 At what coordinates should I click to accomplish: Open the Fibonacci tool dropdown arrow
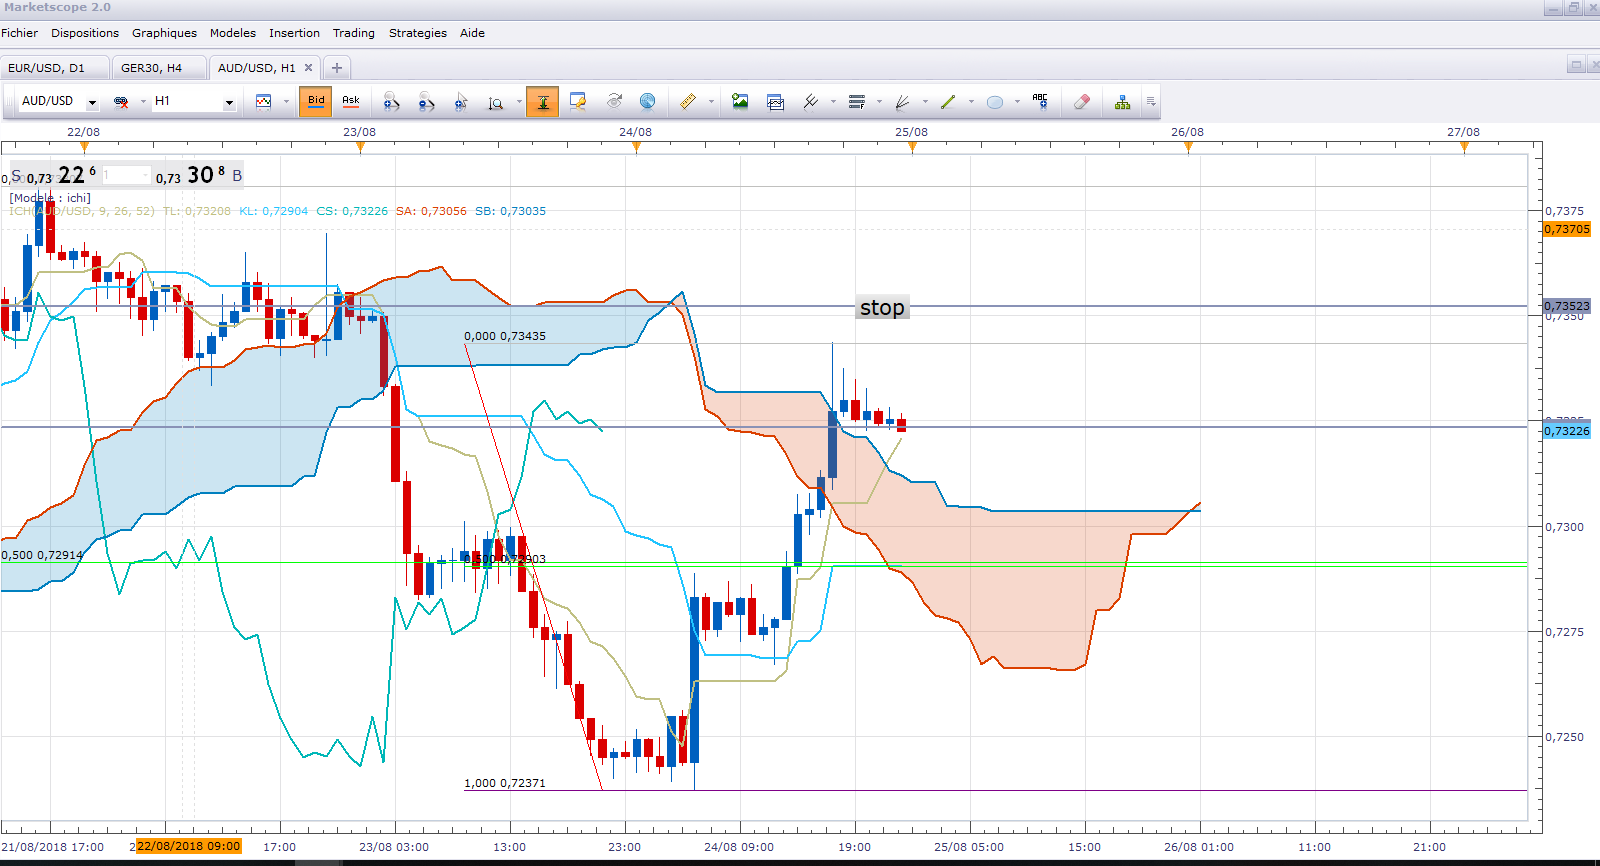(879, 102)
